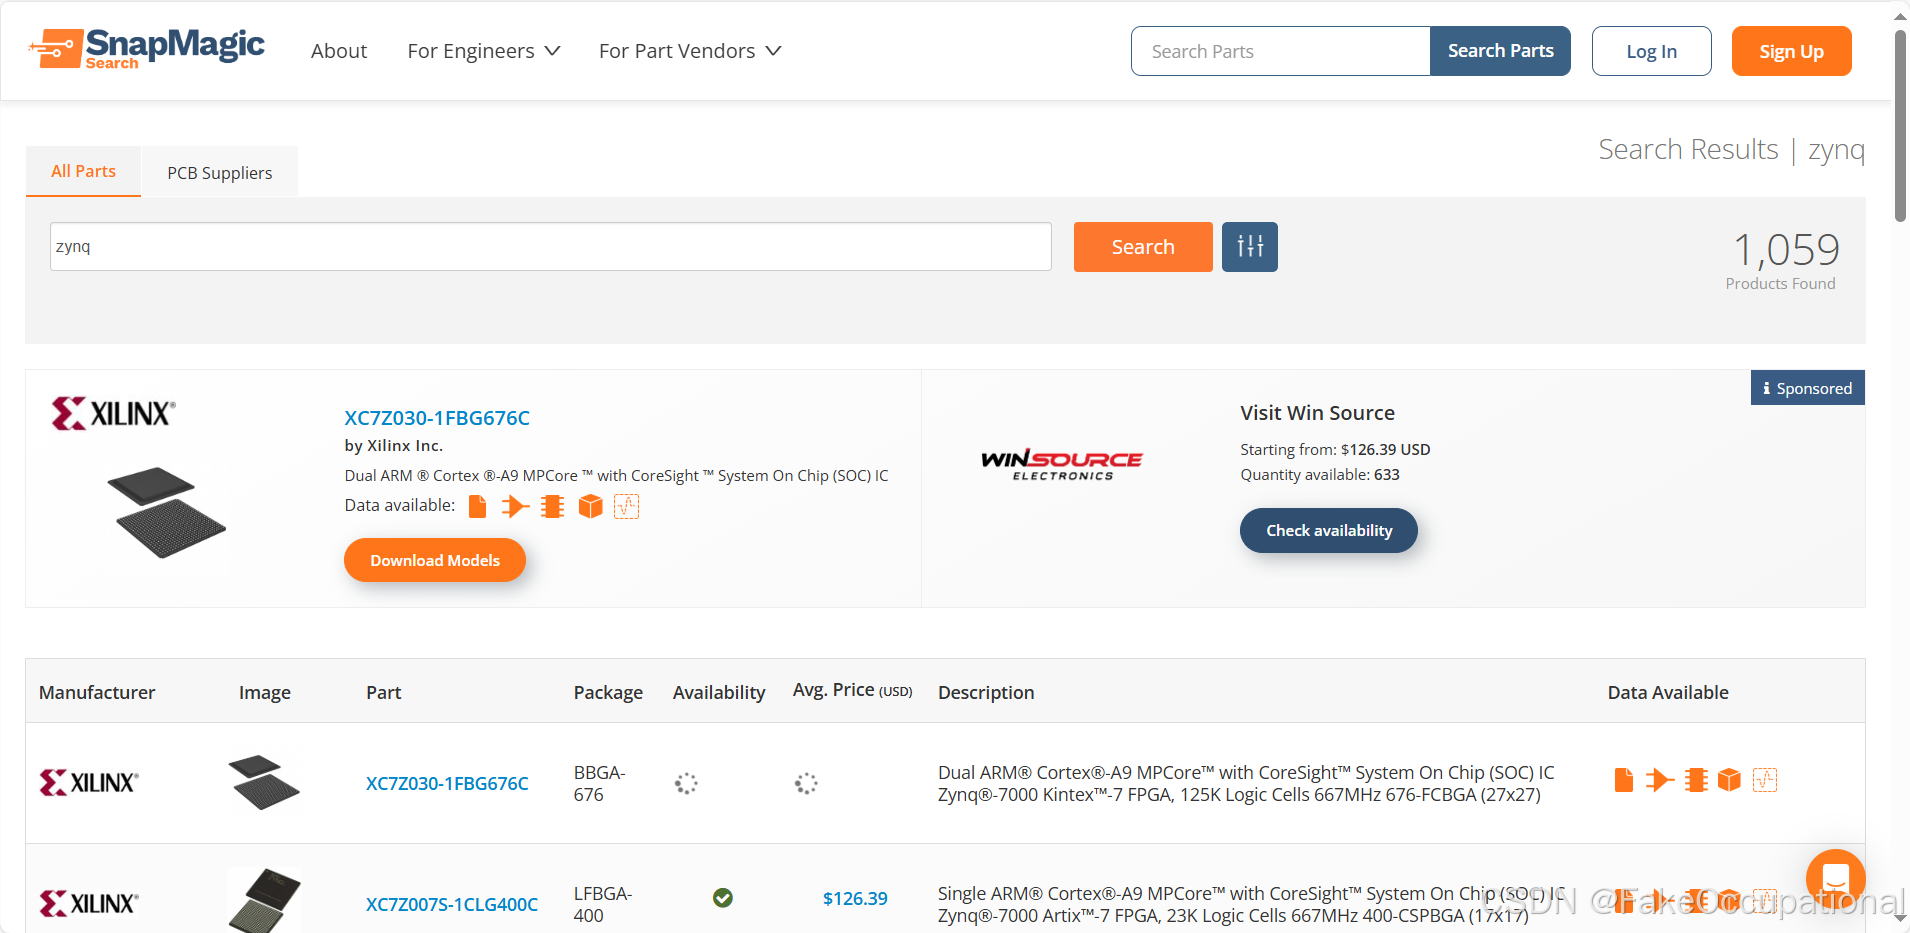The height and width of the screenshot is (933, 1910).
Task: Click Xilinx logo in XC7Z030 table row
Action: (89, 782)
